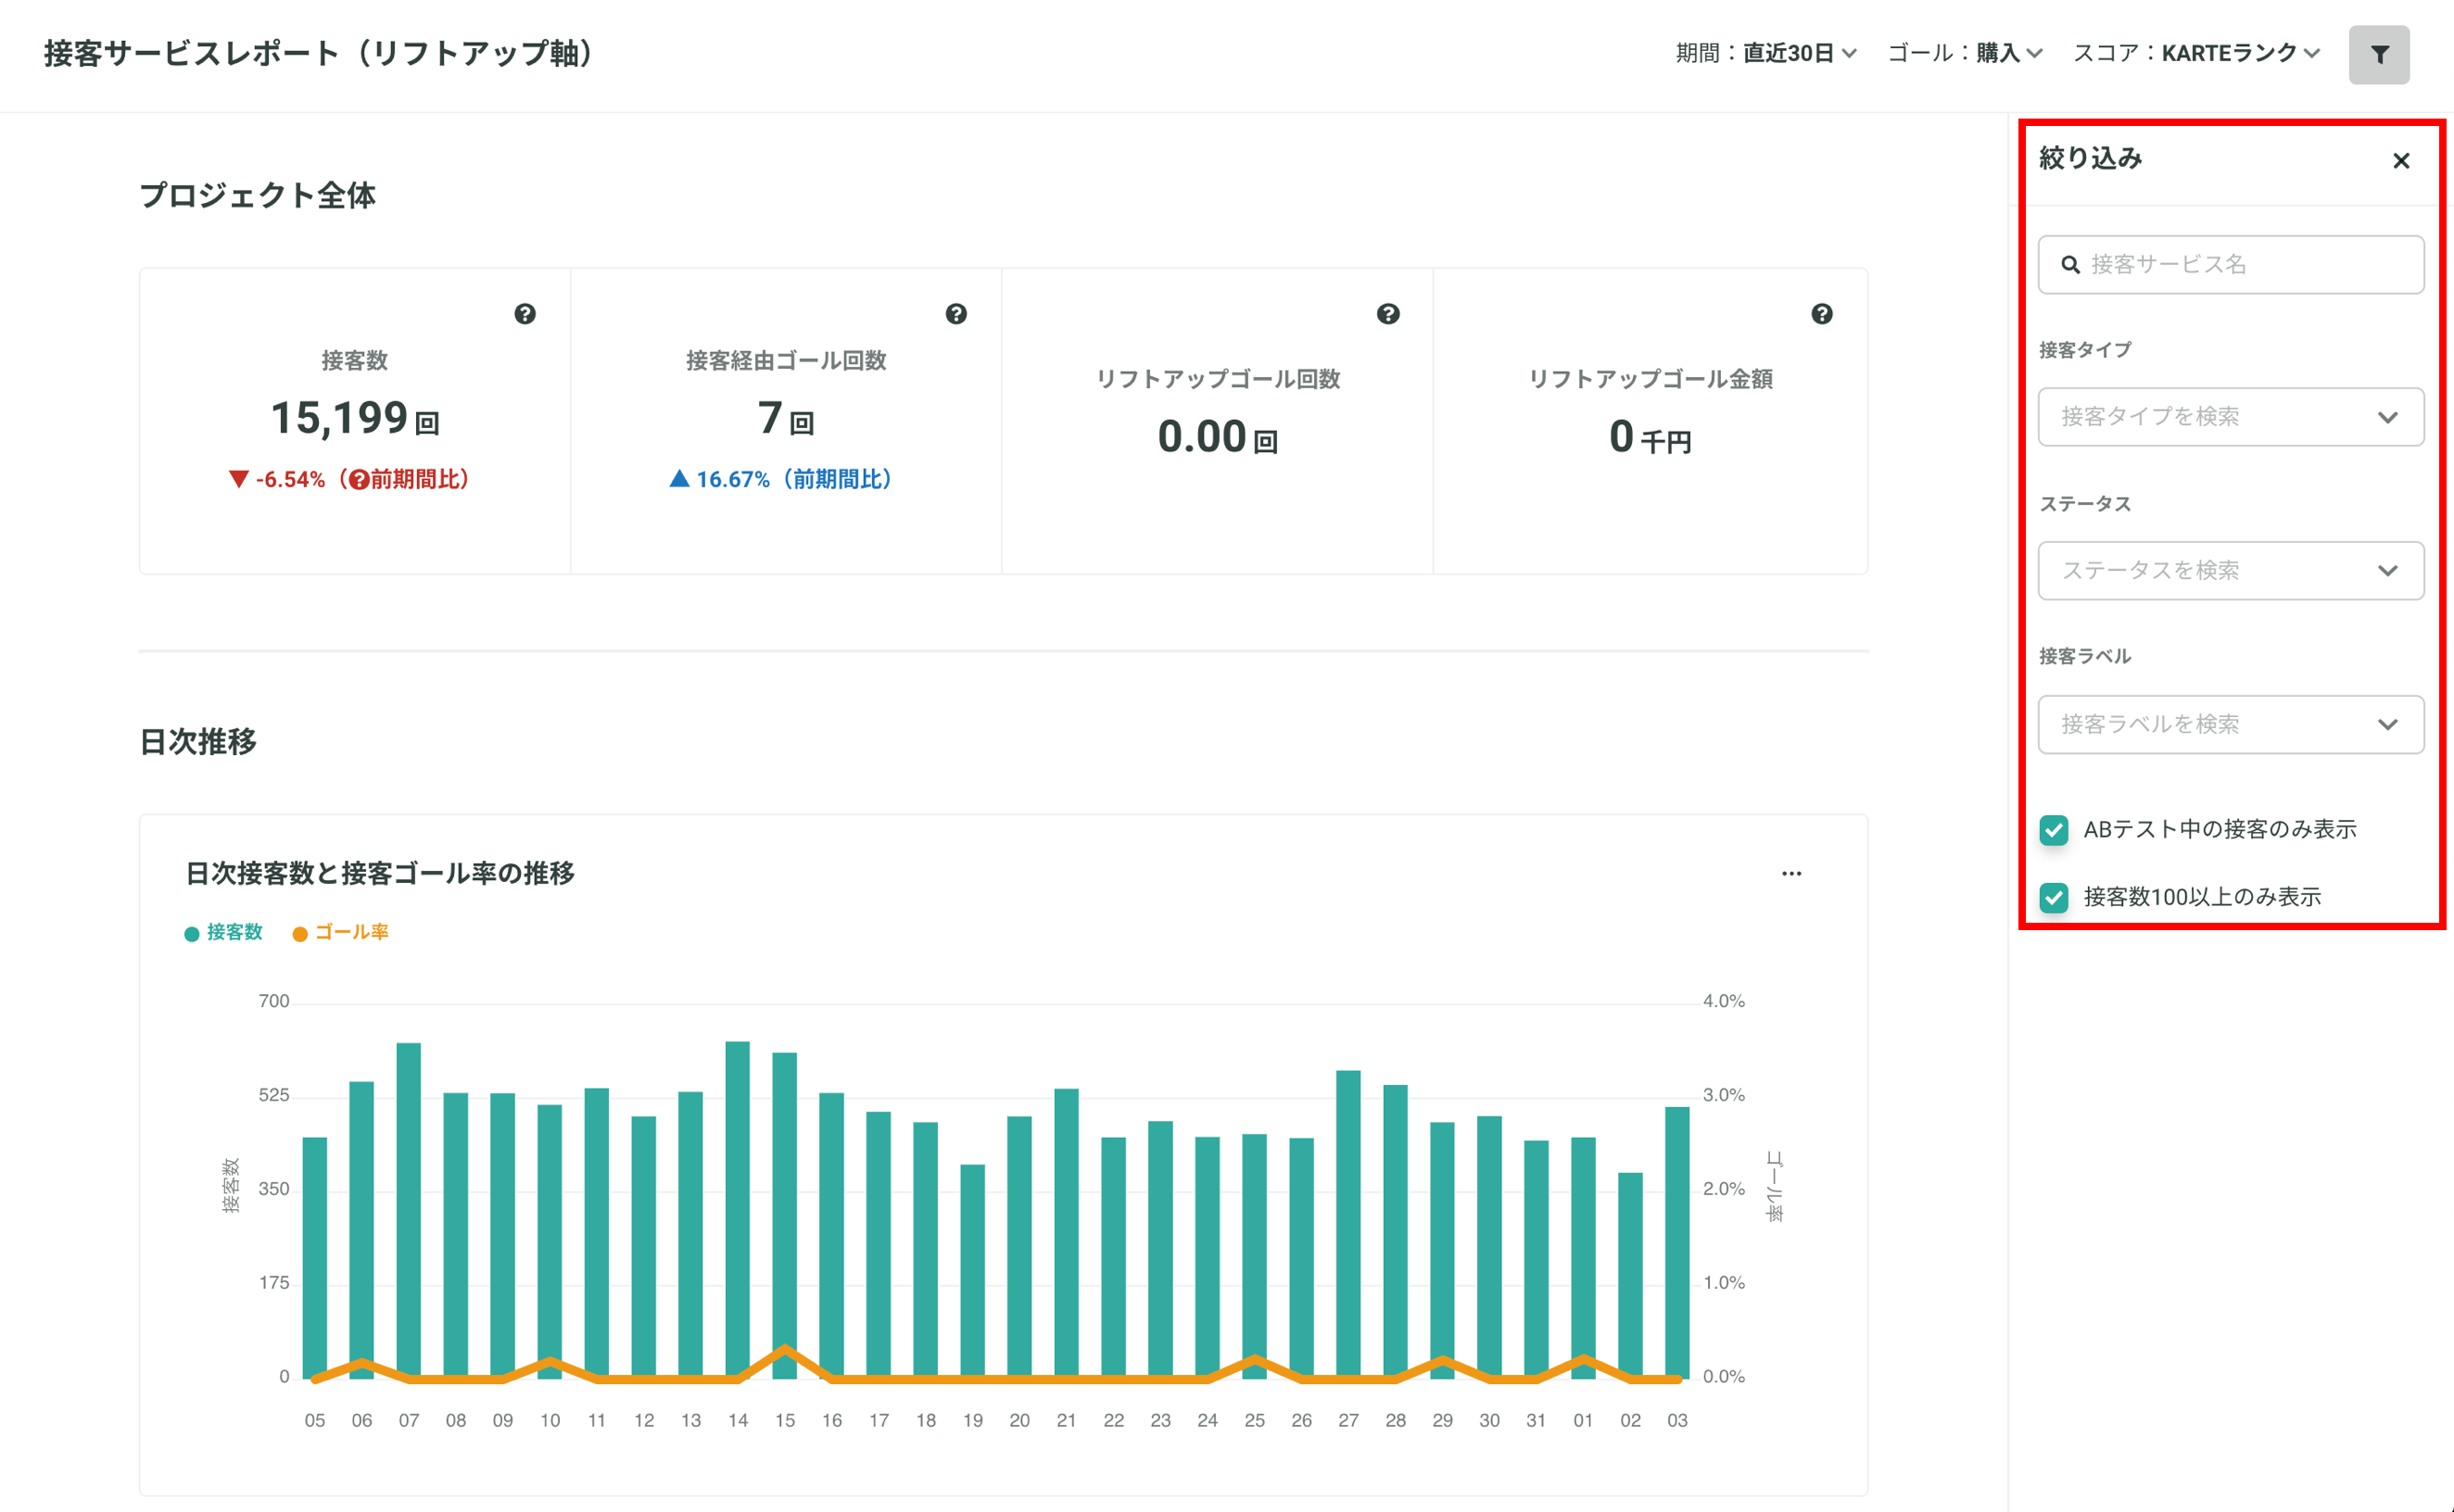Open the chart options ellipsis menu
This screenshot has width=2454, height=1512.
pos(1791,873)
